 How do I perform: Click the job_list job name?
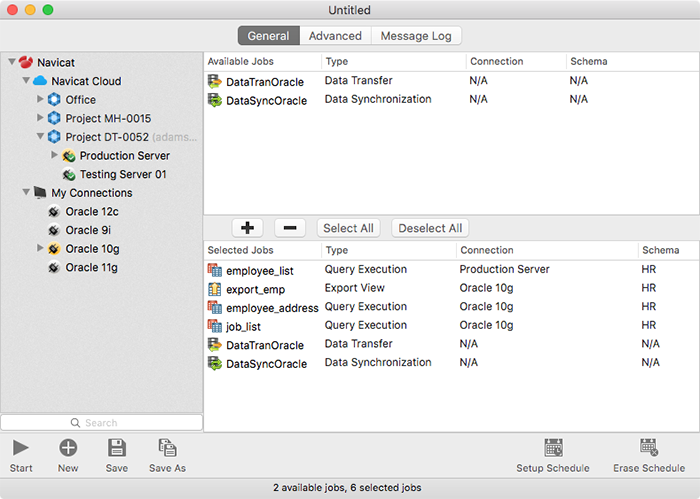pyautogui.click(x=243, y=327)
